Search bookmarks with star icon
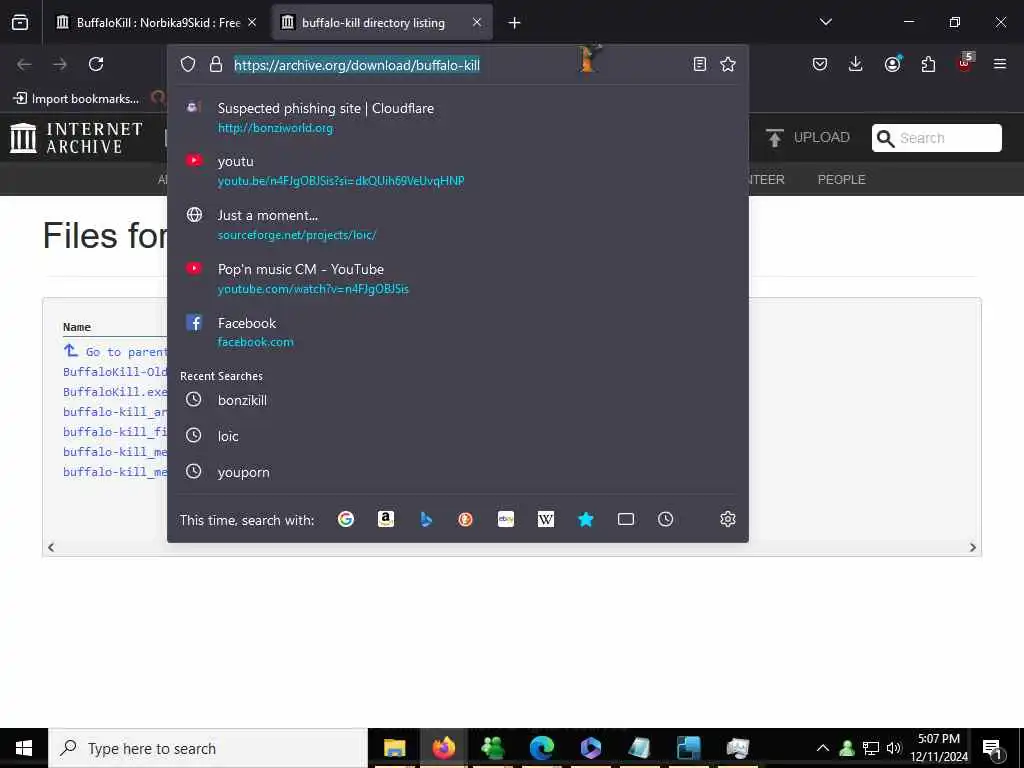Image resolution: width=1024 pixels, height=768 pixels. 586,519
